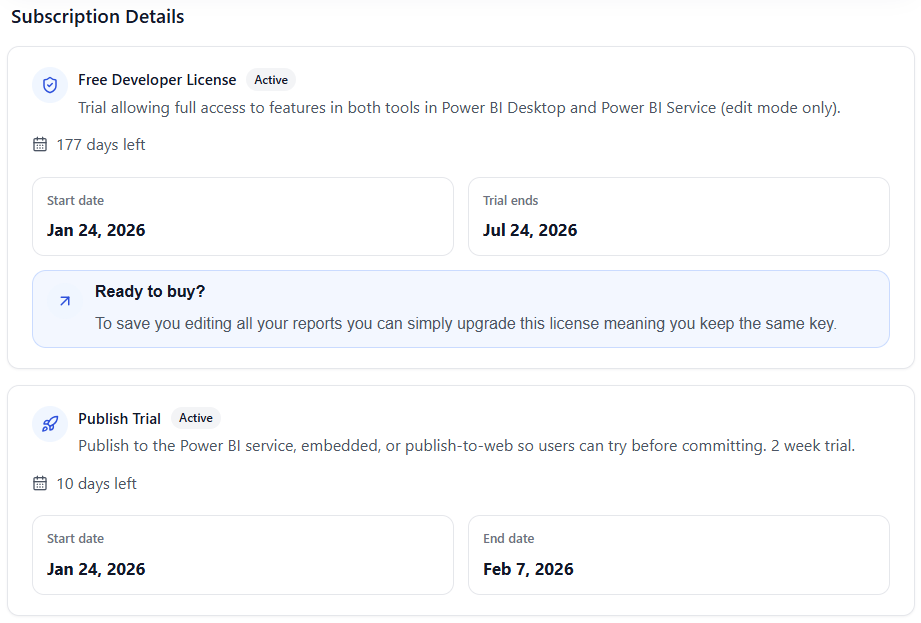
Task: Click the shield icon beside Free Developer License
Action: (x=50, y=85)
